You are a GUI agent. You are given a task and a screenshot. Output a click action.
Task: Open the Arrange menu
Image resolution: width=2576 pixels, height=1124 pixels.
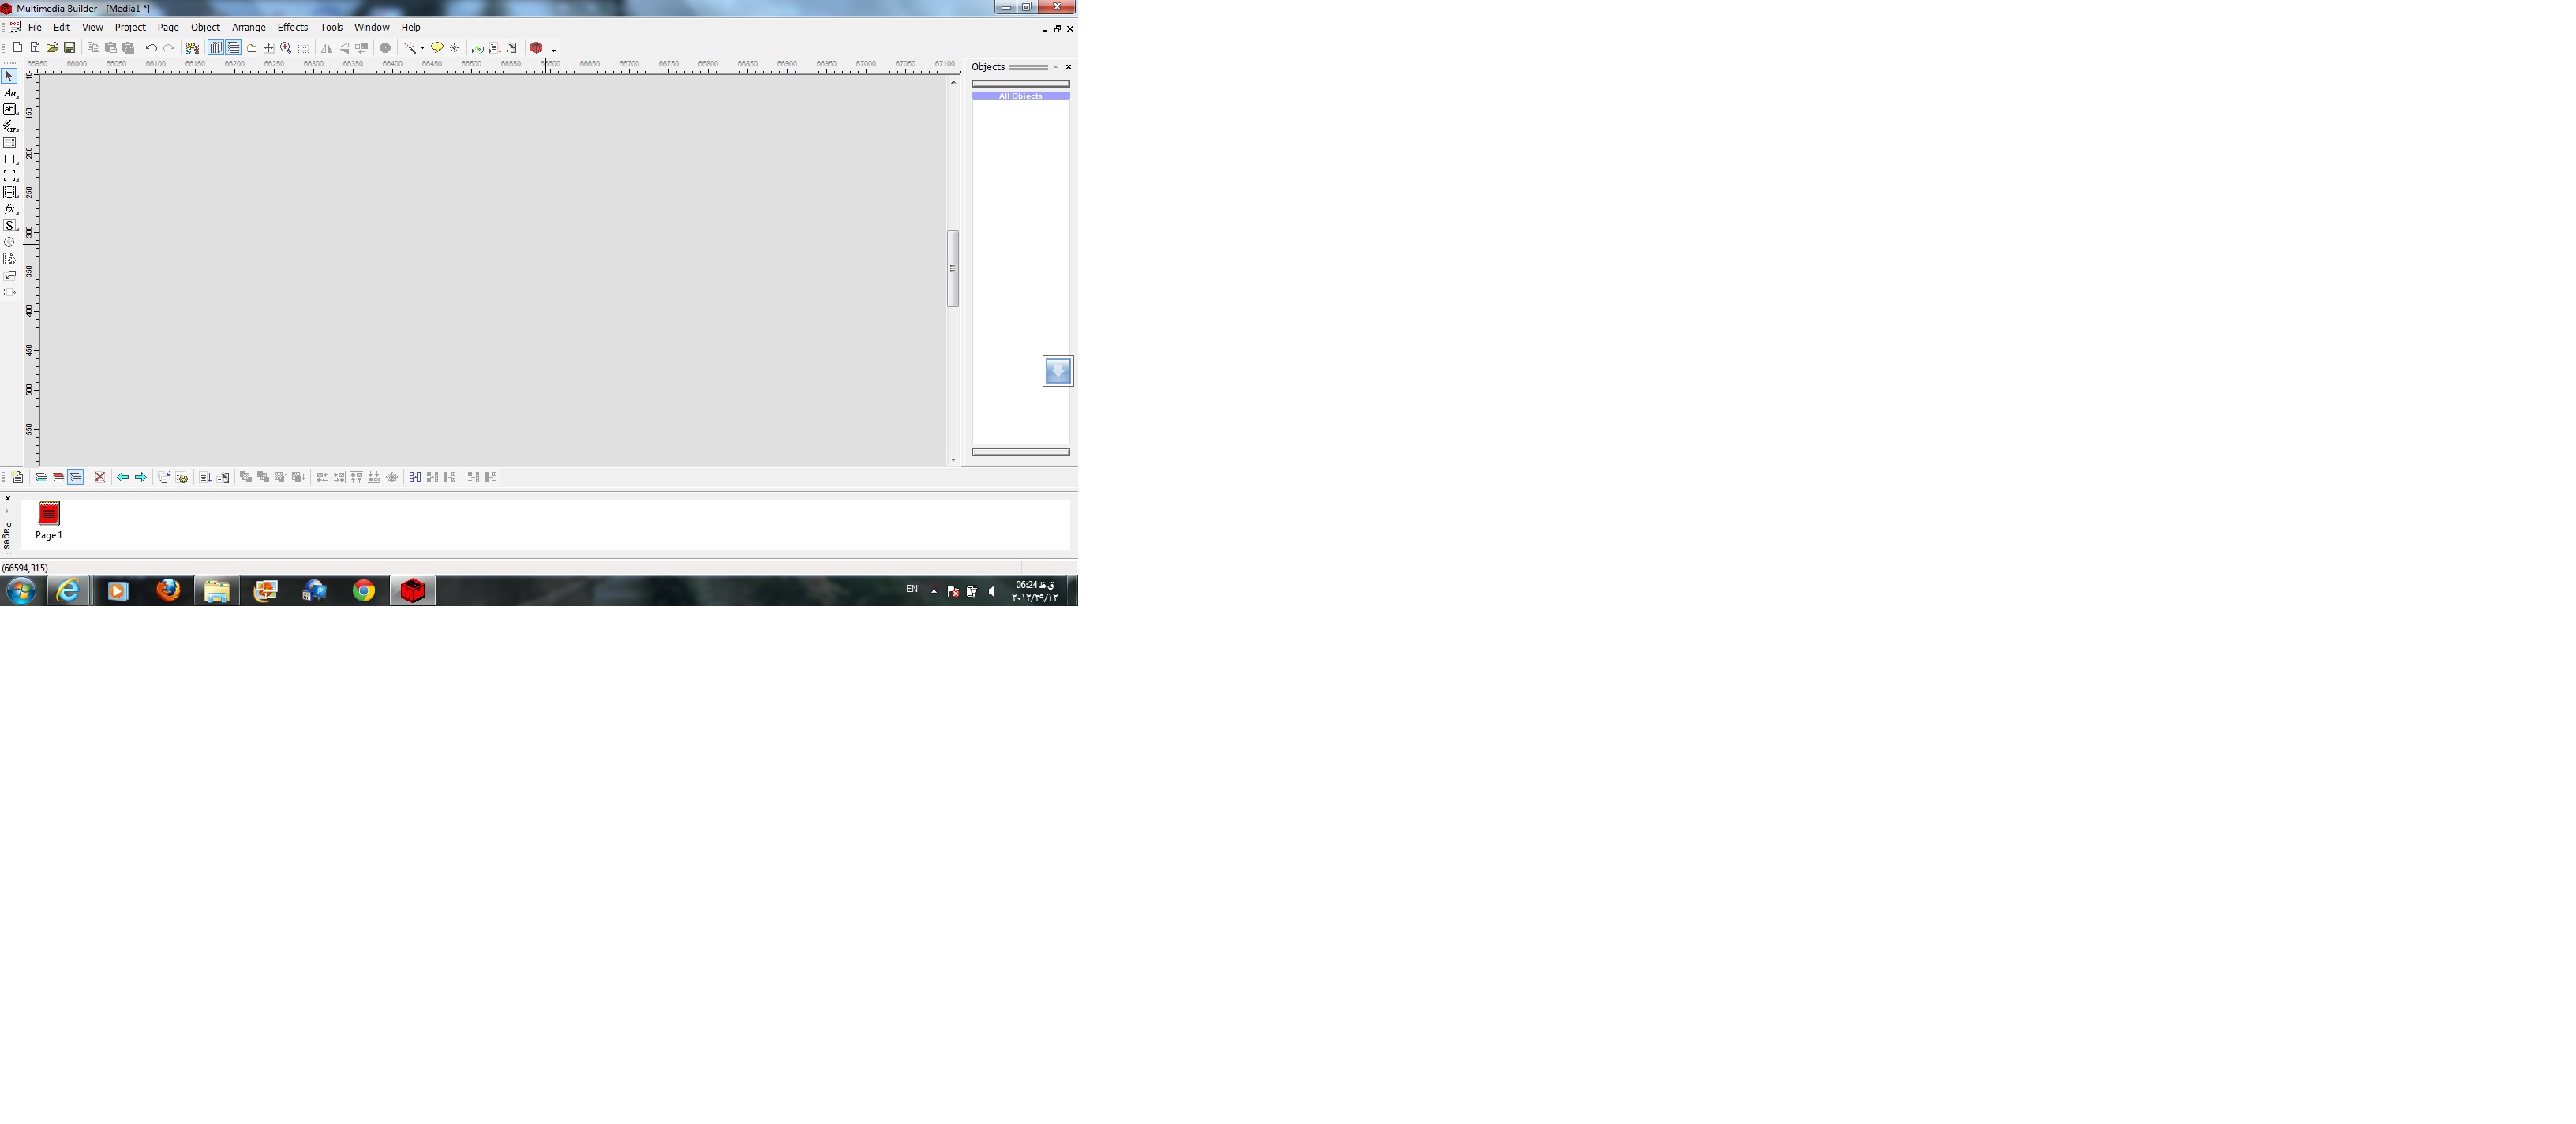point(249,27)
